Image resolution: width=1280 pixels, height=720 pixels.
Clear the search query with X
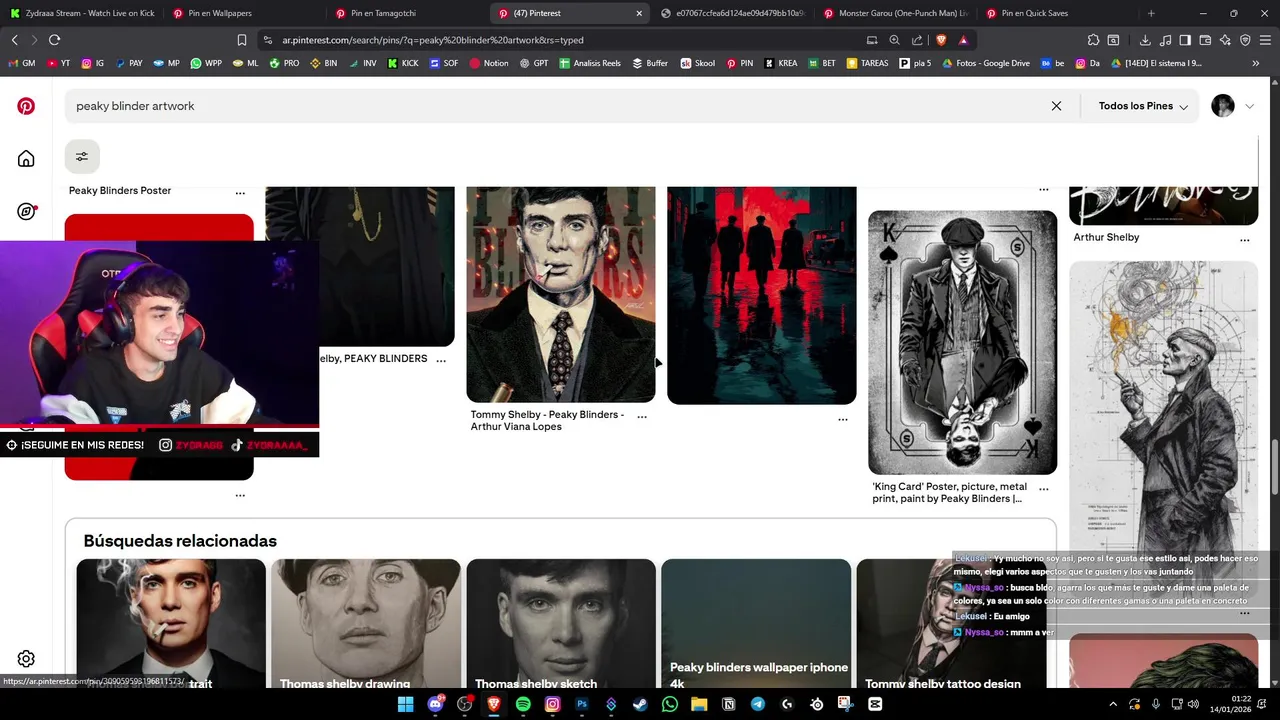tap(1056, 106)
